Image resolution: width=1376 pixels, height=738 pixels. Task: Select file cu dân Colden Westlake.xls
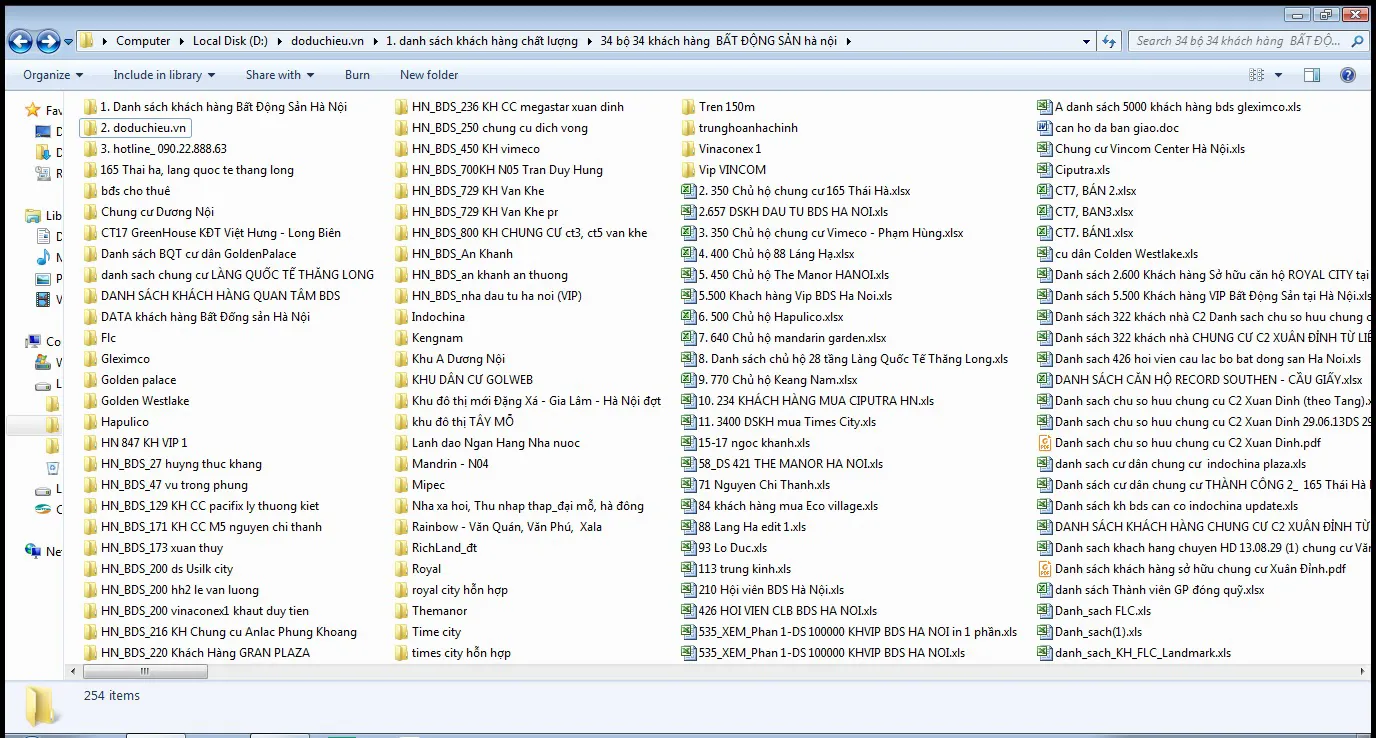coord(1117,254)
